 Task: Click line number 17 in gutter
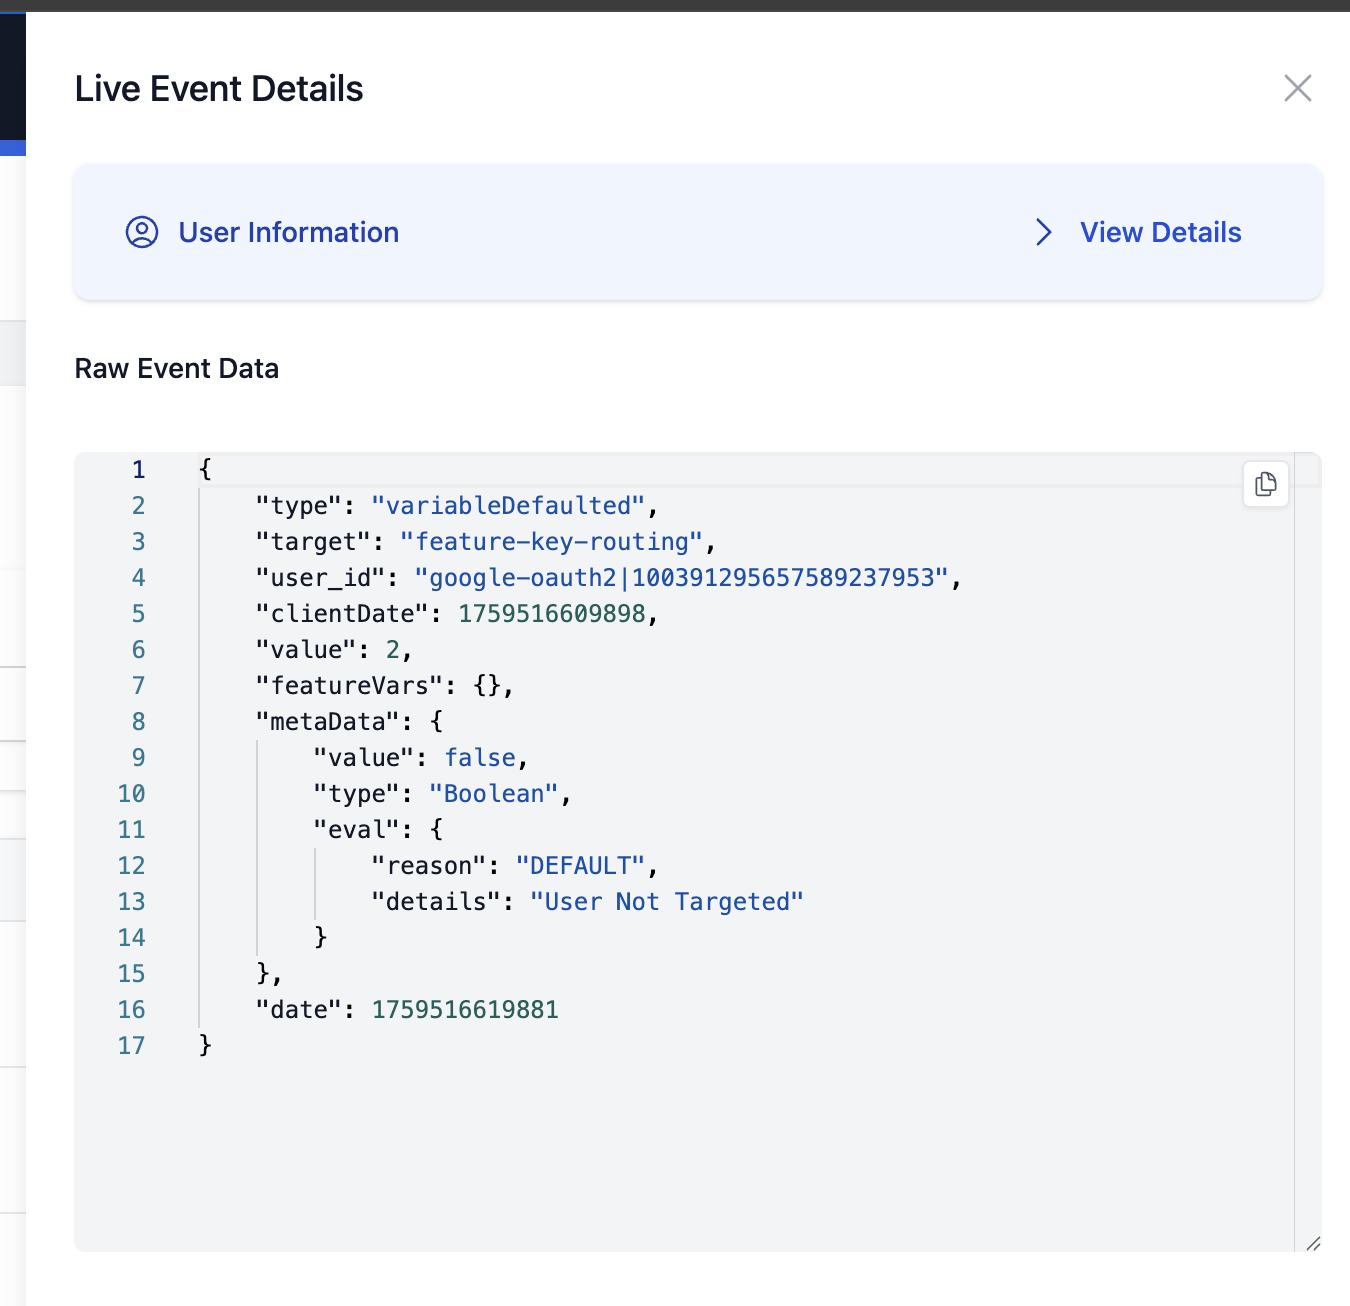click(x=131, y=1046)
